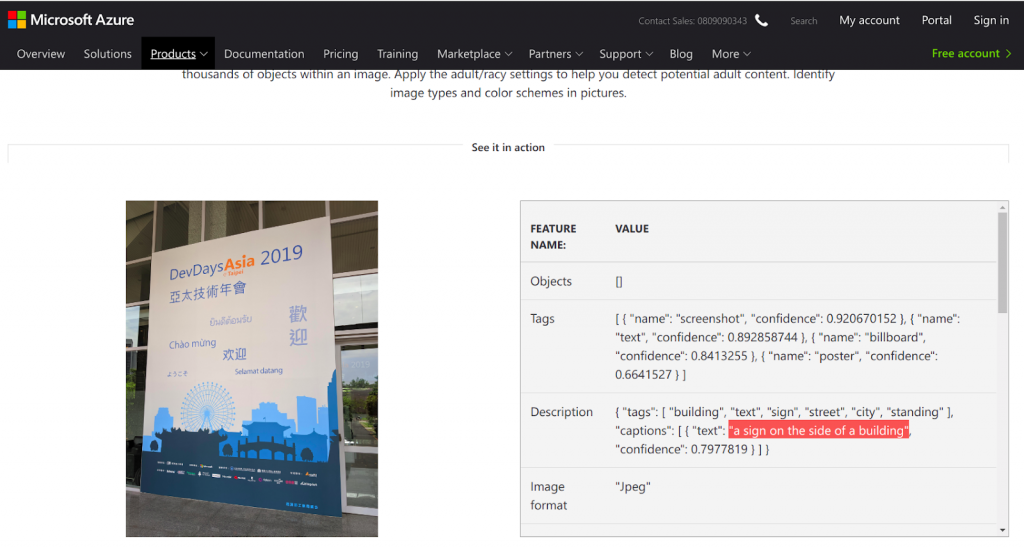Click the Objects empty array value
Viewport: 1024px width, 548px height.
(618, 282)
